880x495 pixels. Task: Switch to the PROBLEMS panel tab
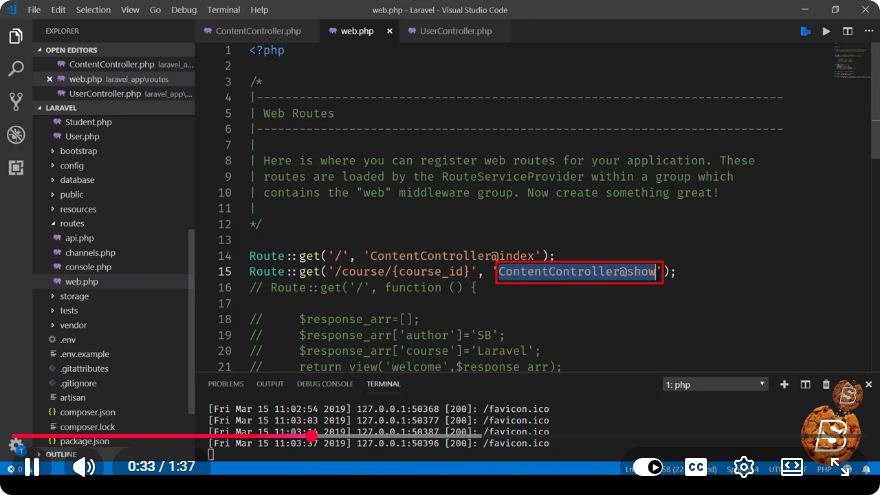coord(226,384)
